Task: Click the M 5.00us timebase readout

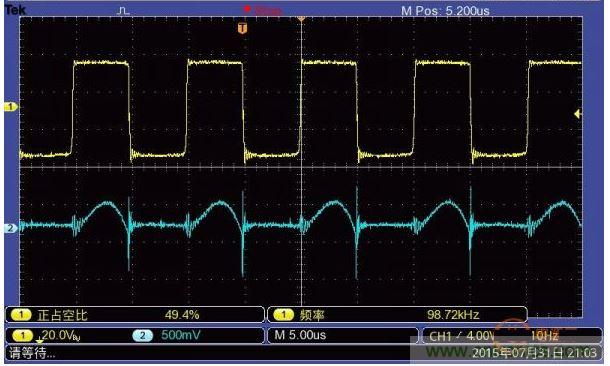Action: pos(300,335)
